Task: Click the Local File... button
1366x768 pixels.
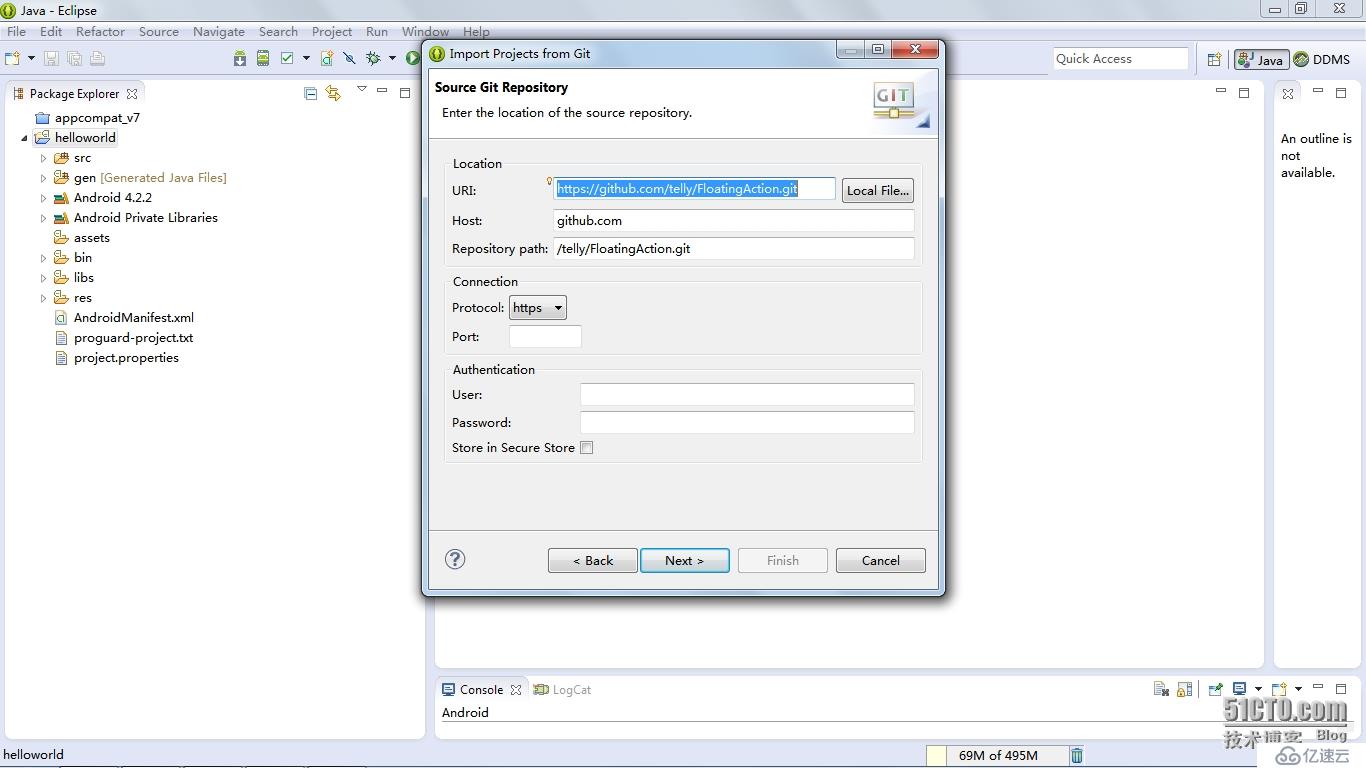Action: click(878, 190)
